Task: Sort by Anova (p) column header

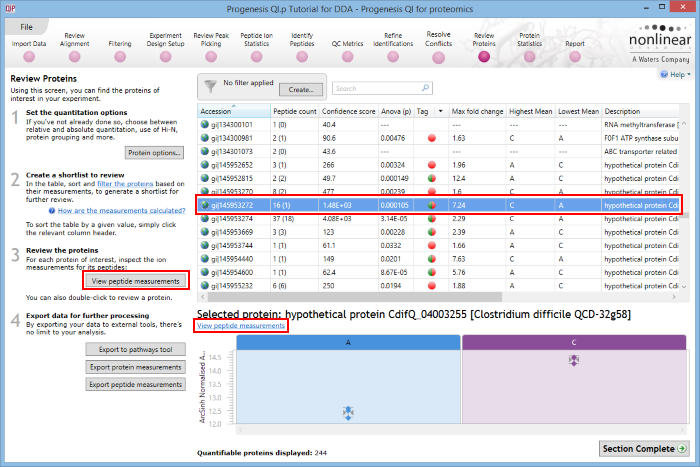Action: pyautogui.click(x=396, y=111)
